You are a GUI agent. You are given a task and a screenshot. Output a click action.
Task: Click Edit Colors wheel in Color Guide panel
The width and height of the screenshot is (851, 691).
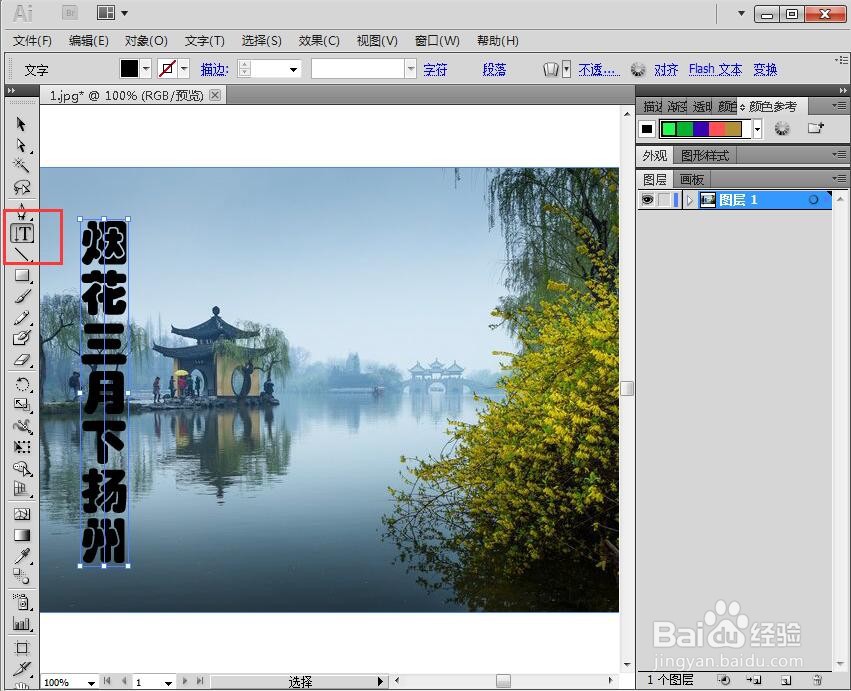pos(782,129)
